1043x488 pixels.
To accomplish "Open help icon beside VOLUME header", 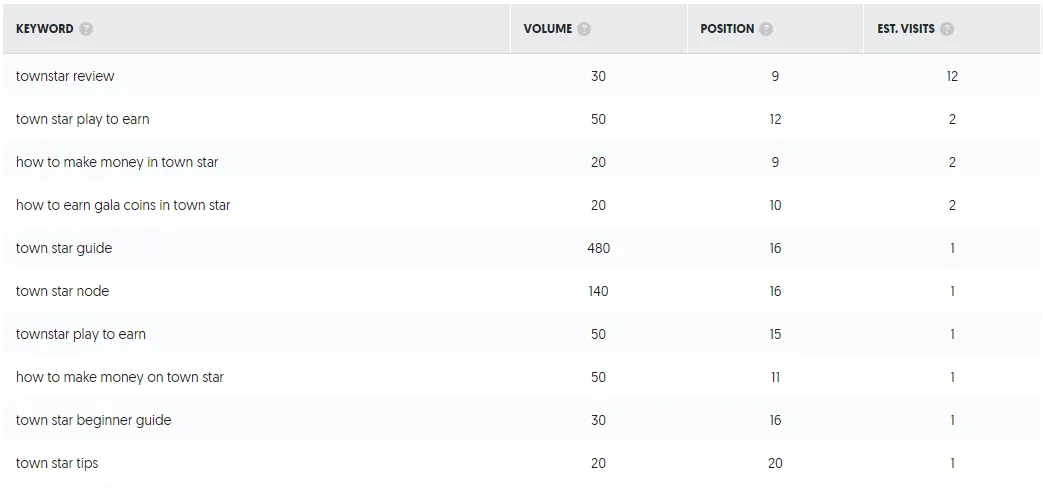I will click(x=584, y=29).
